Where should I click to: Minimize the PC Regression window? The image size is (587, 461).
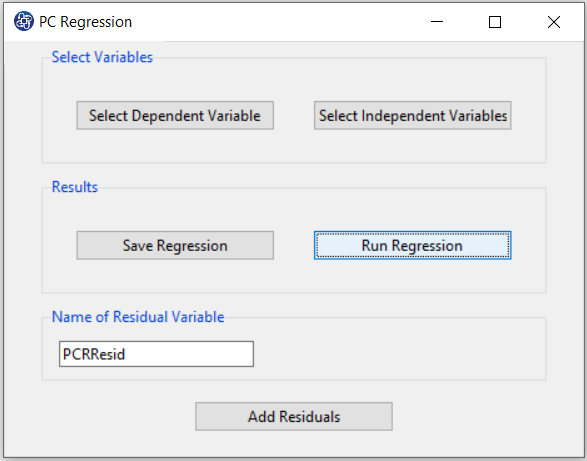tap(437, 22)
